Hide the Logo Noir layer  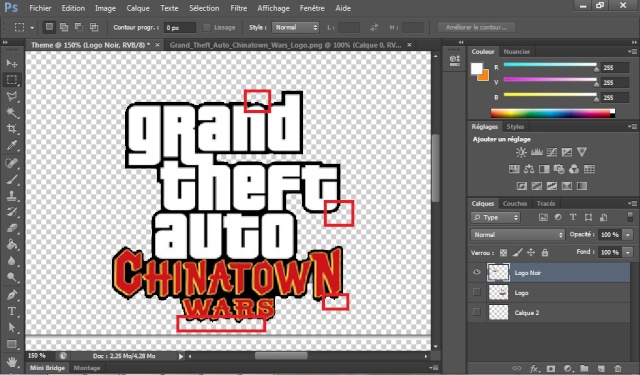tap(476, 272)
